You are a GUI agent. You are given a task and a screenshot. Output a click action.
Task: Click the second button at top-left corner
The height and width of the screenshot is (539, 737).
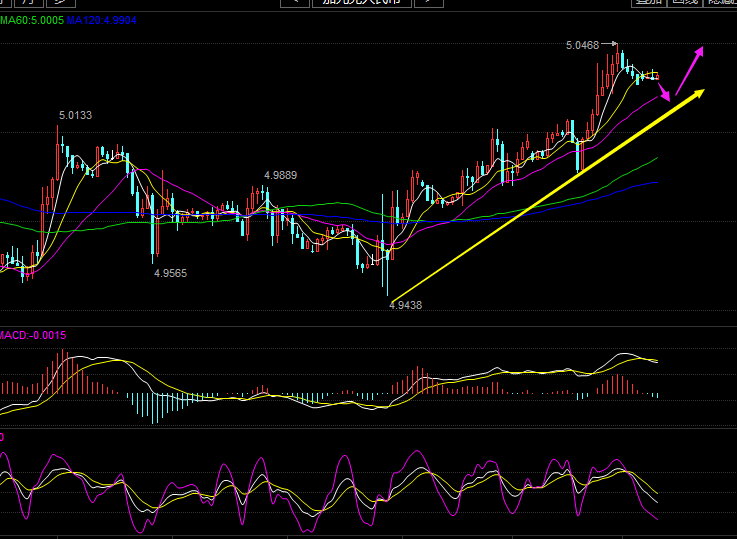tap(27, 3)
